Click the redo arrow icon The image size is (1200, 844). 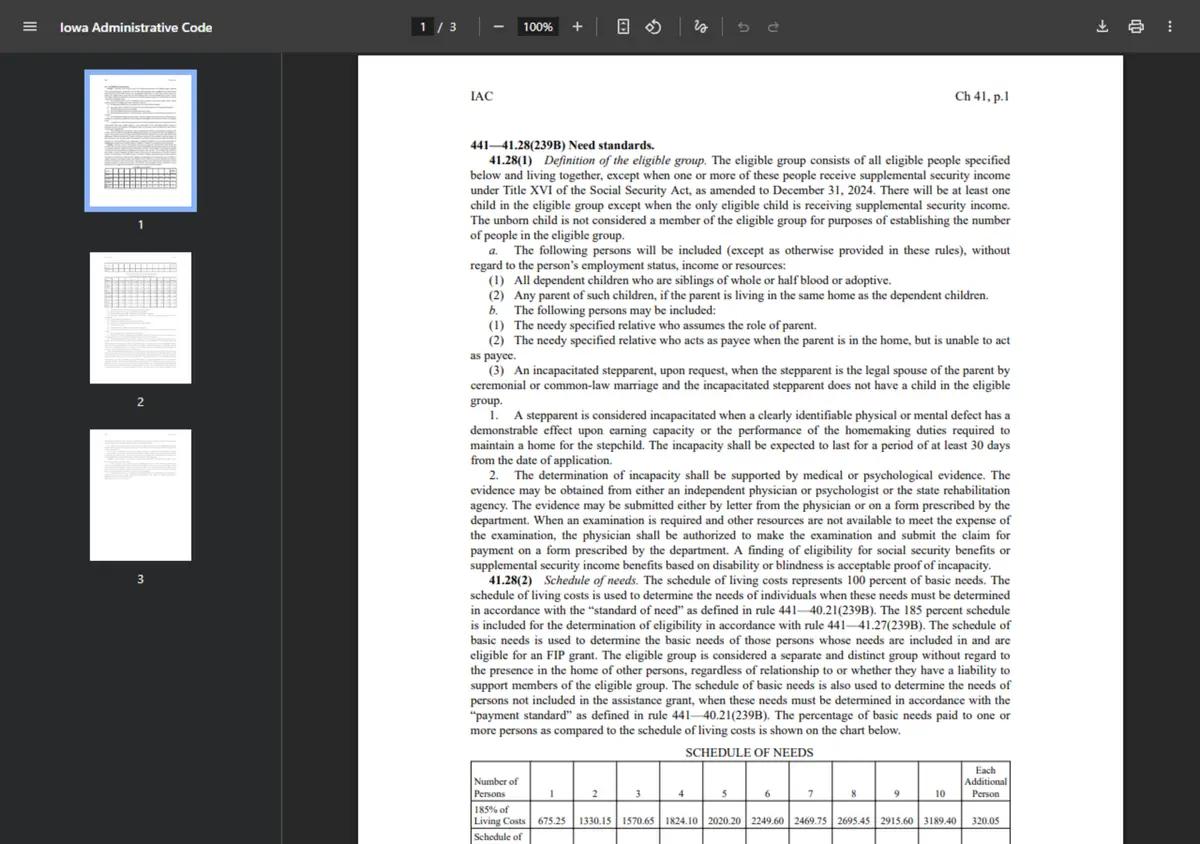click(773, 27)
